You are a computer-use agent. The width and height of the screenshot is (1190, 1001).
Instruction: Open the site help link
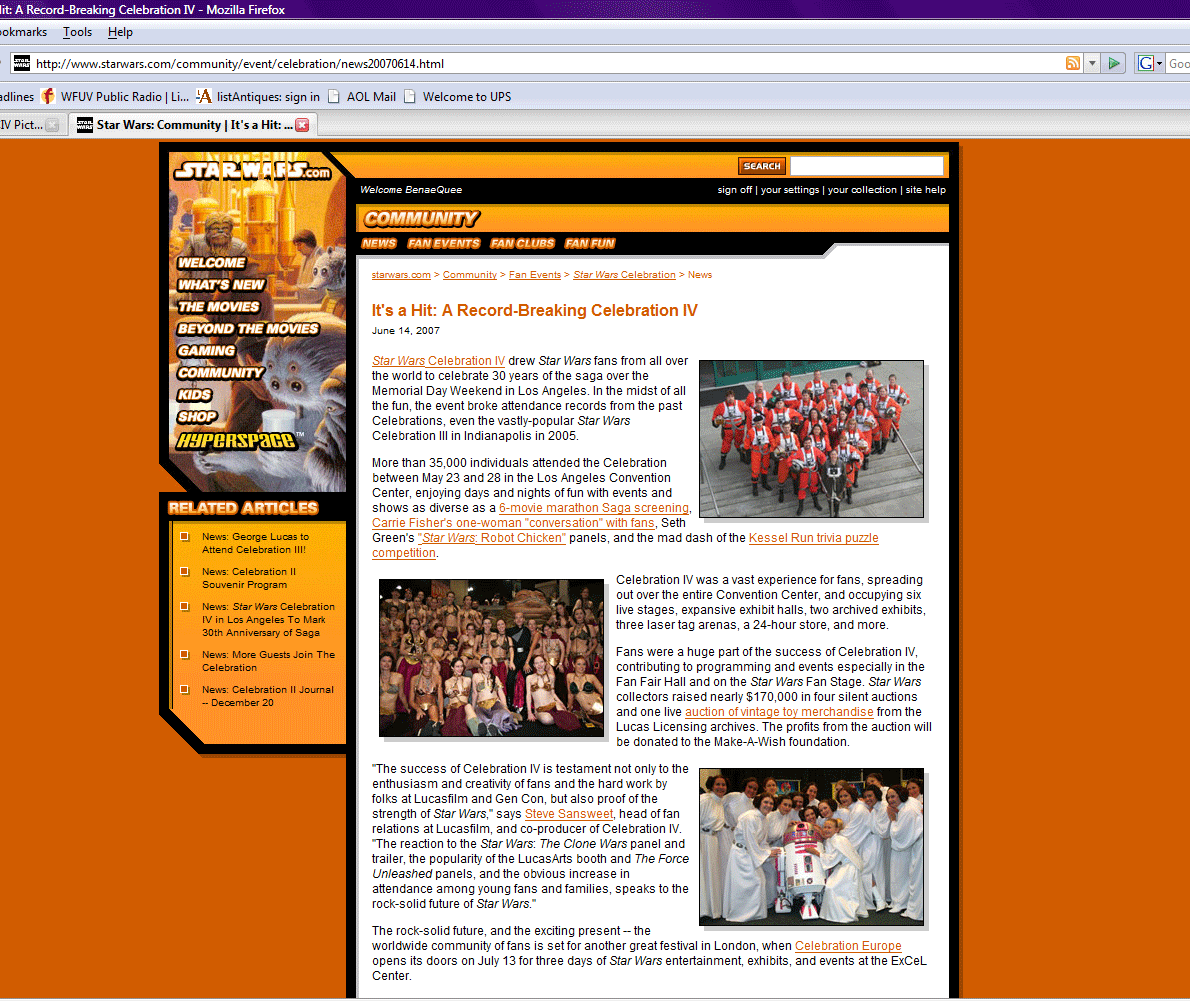coord(925,190)
